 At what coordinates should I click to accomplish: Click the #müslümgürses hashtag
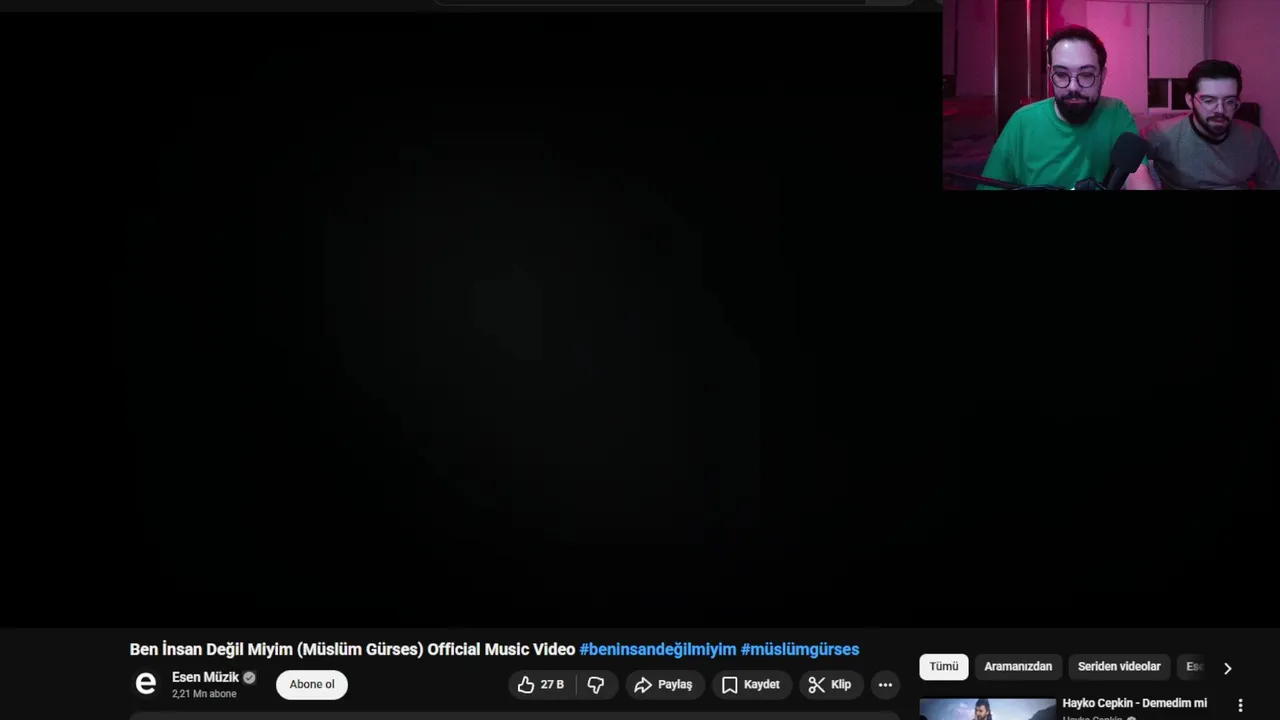point(800,649)
